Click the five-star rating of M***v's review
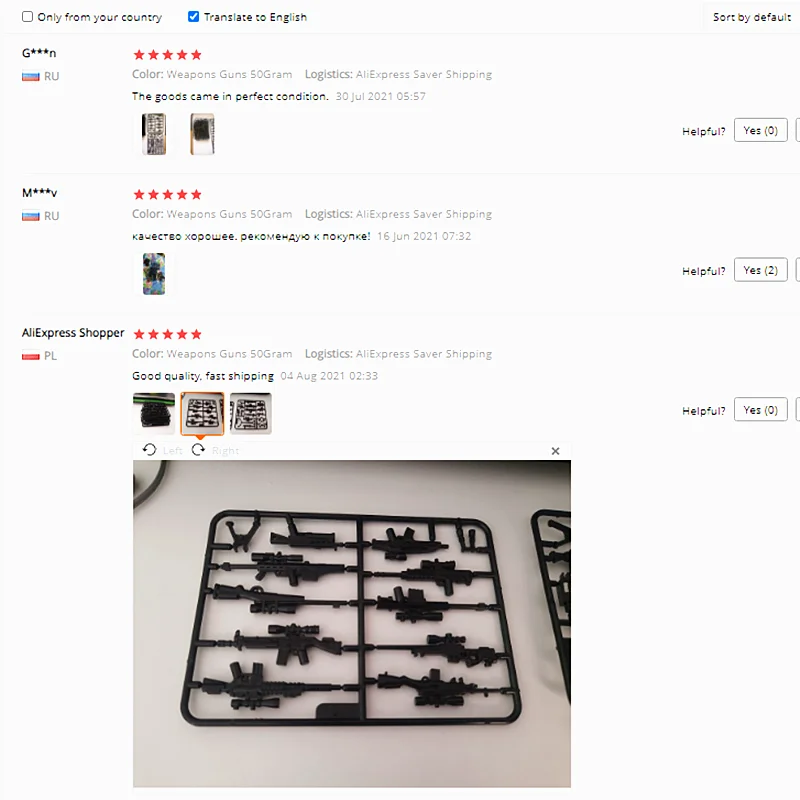800x800 pixels. click(x=167, y=194)
